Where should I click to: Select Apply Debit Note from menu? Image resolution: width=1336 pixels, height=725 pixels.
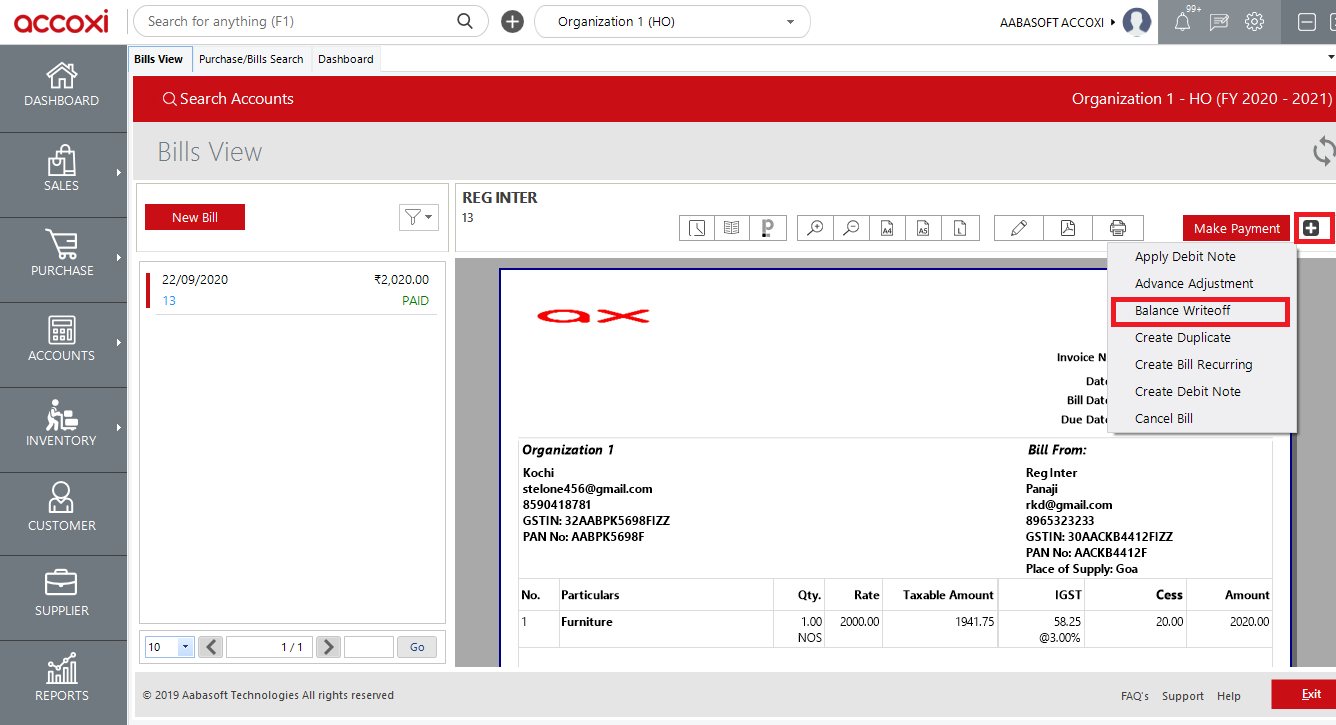pyautogui.click(x=1185, y=257)
